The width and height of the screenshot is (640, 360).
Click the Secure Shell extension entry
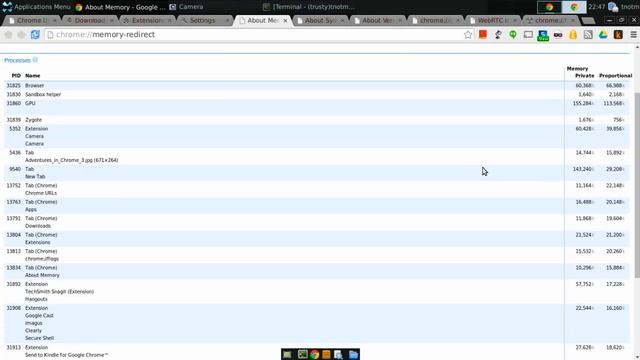(x=40, y=338)
